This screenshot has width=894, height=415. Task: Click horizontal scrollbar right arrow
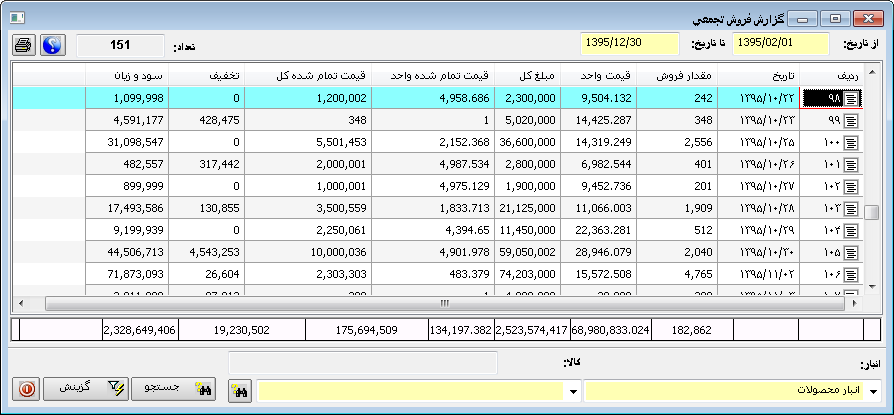855,303
